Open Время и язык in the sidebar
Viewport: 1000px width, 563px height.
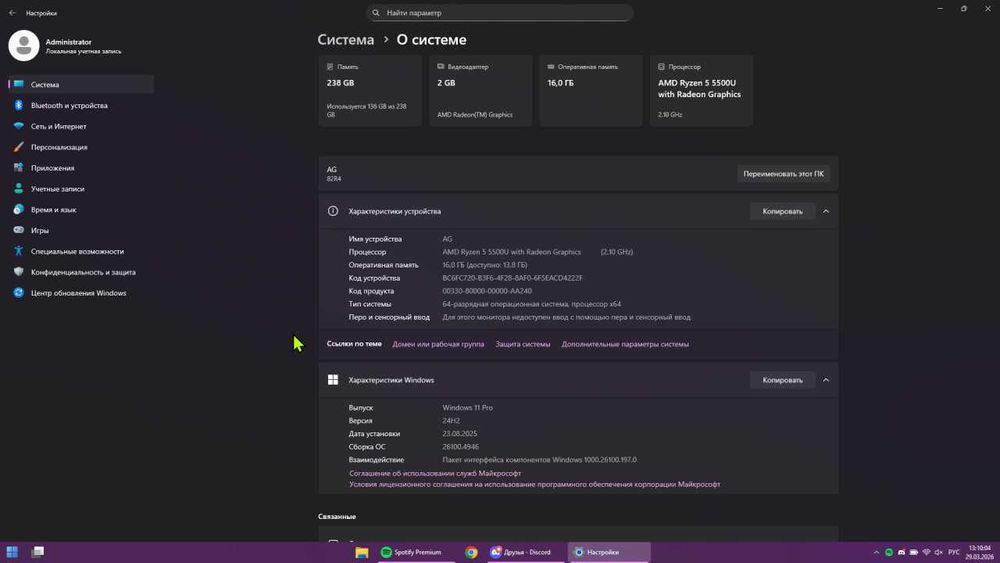[81, 209]
